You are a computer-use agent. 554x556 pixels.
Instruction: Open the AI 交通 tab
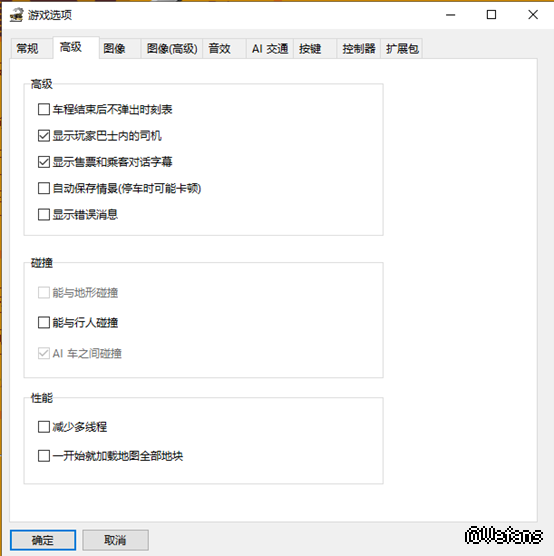click(270, 49)
